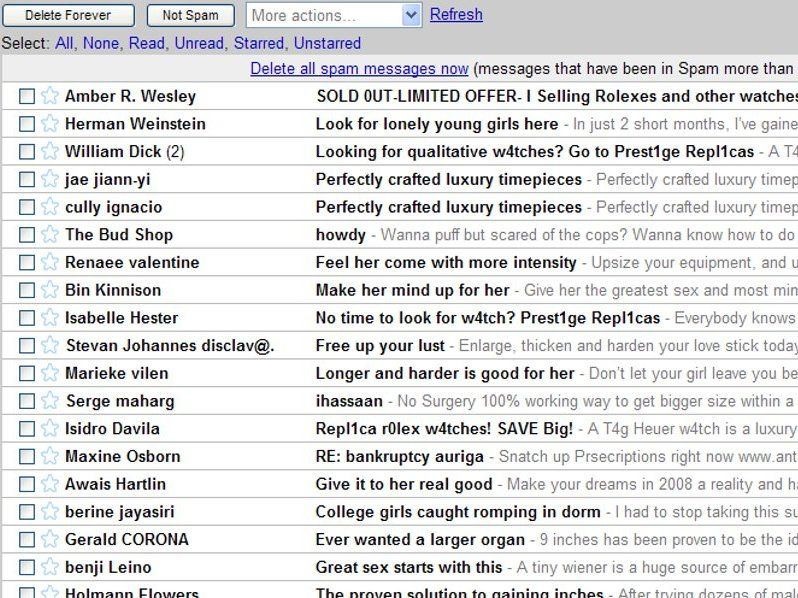798x598 pixels.
Task: Select benji Leino message checkbox
Action: click(26, 567)
